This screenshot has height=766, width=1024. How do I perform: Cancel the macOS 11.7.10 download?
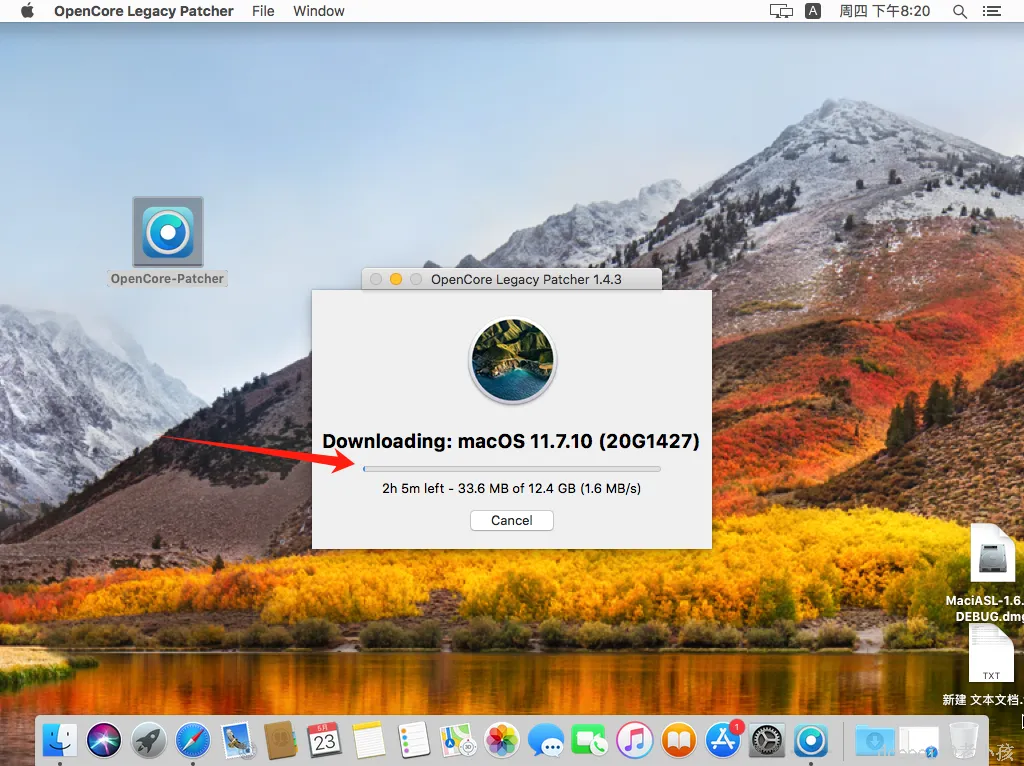[x=511, y=520]
